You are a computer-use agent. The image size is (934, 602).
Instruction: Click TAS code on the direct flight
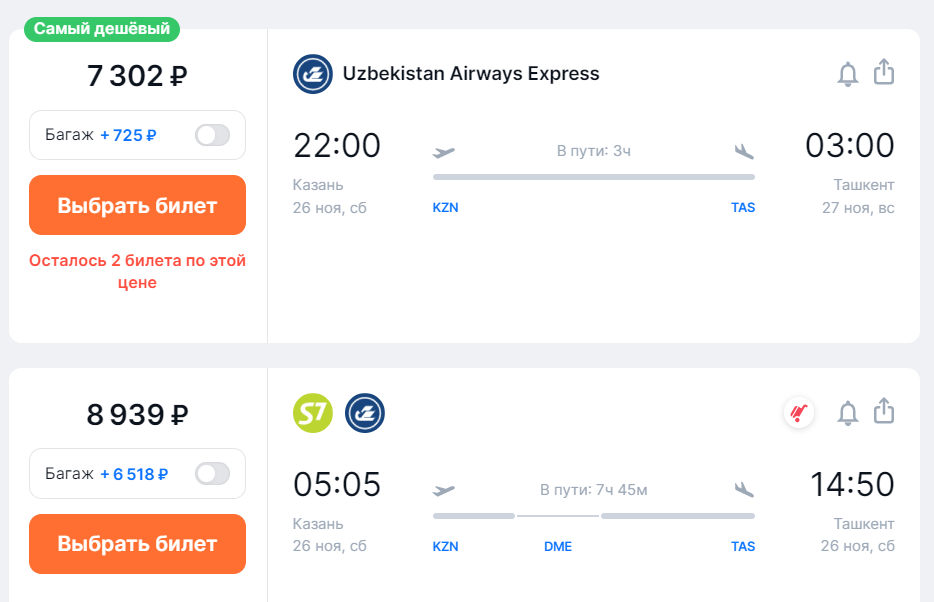pos(743,208)
